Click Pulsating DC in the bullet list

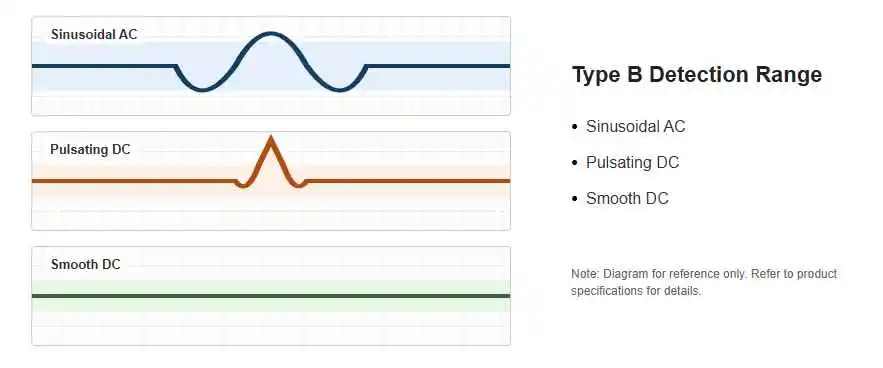632,162
